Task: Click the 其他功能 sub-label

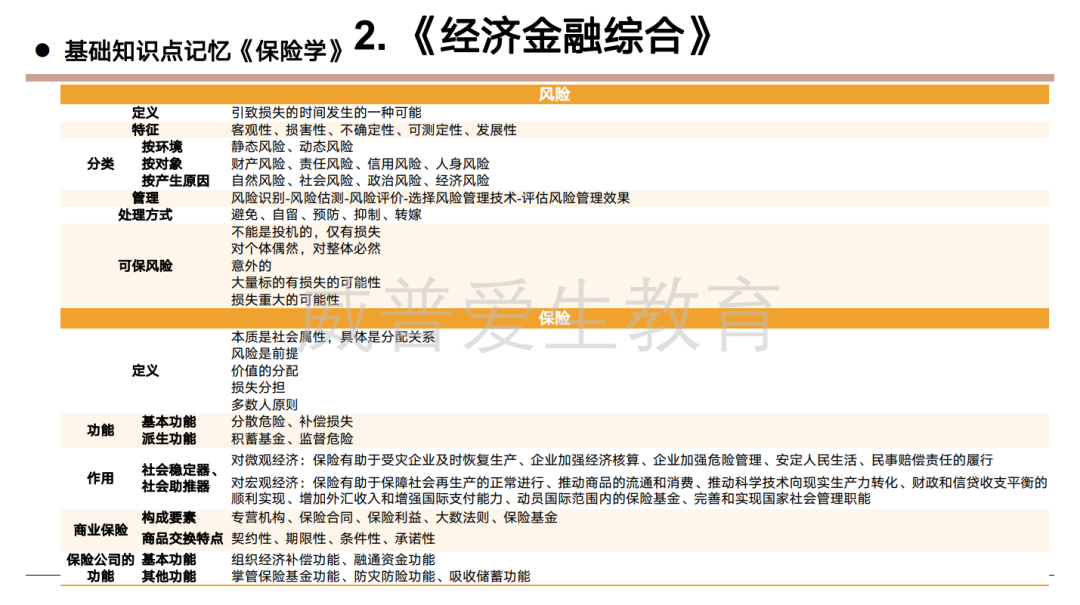Action: (168, 577)
